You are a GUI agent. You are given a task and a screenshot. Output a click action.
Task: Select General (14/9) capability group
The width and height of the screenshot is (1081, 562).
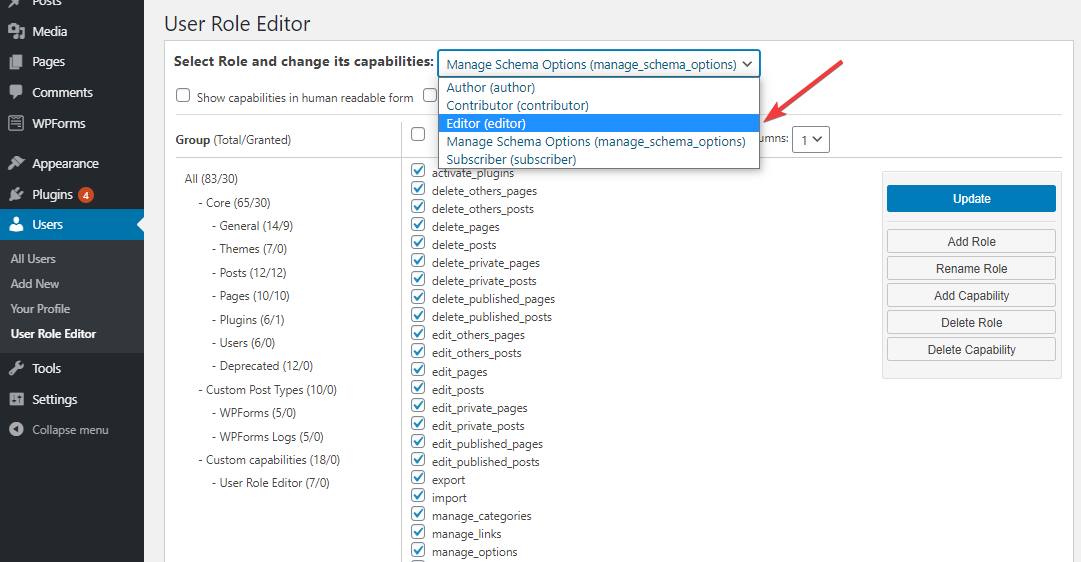[x=256, y=225]
